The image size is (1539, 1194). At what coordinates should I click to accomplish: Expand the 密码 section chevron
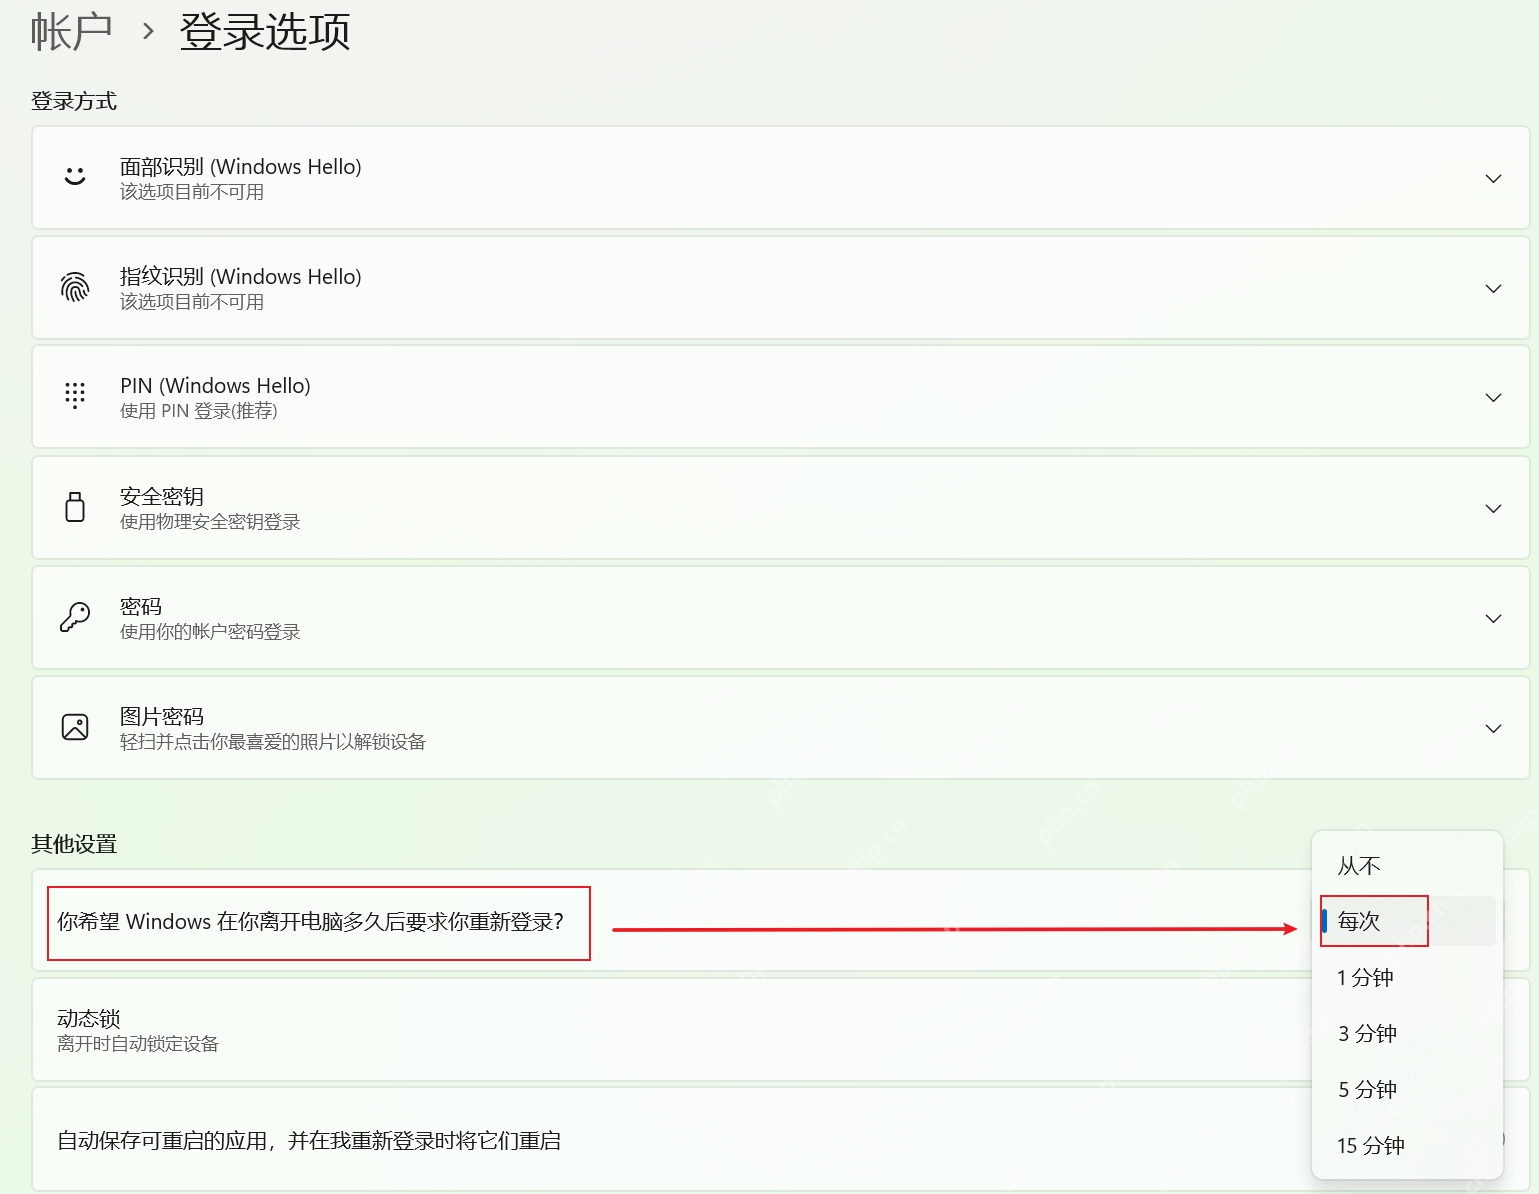click(x=1493, y=618)
